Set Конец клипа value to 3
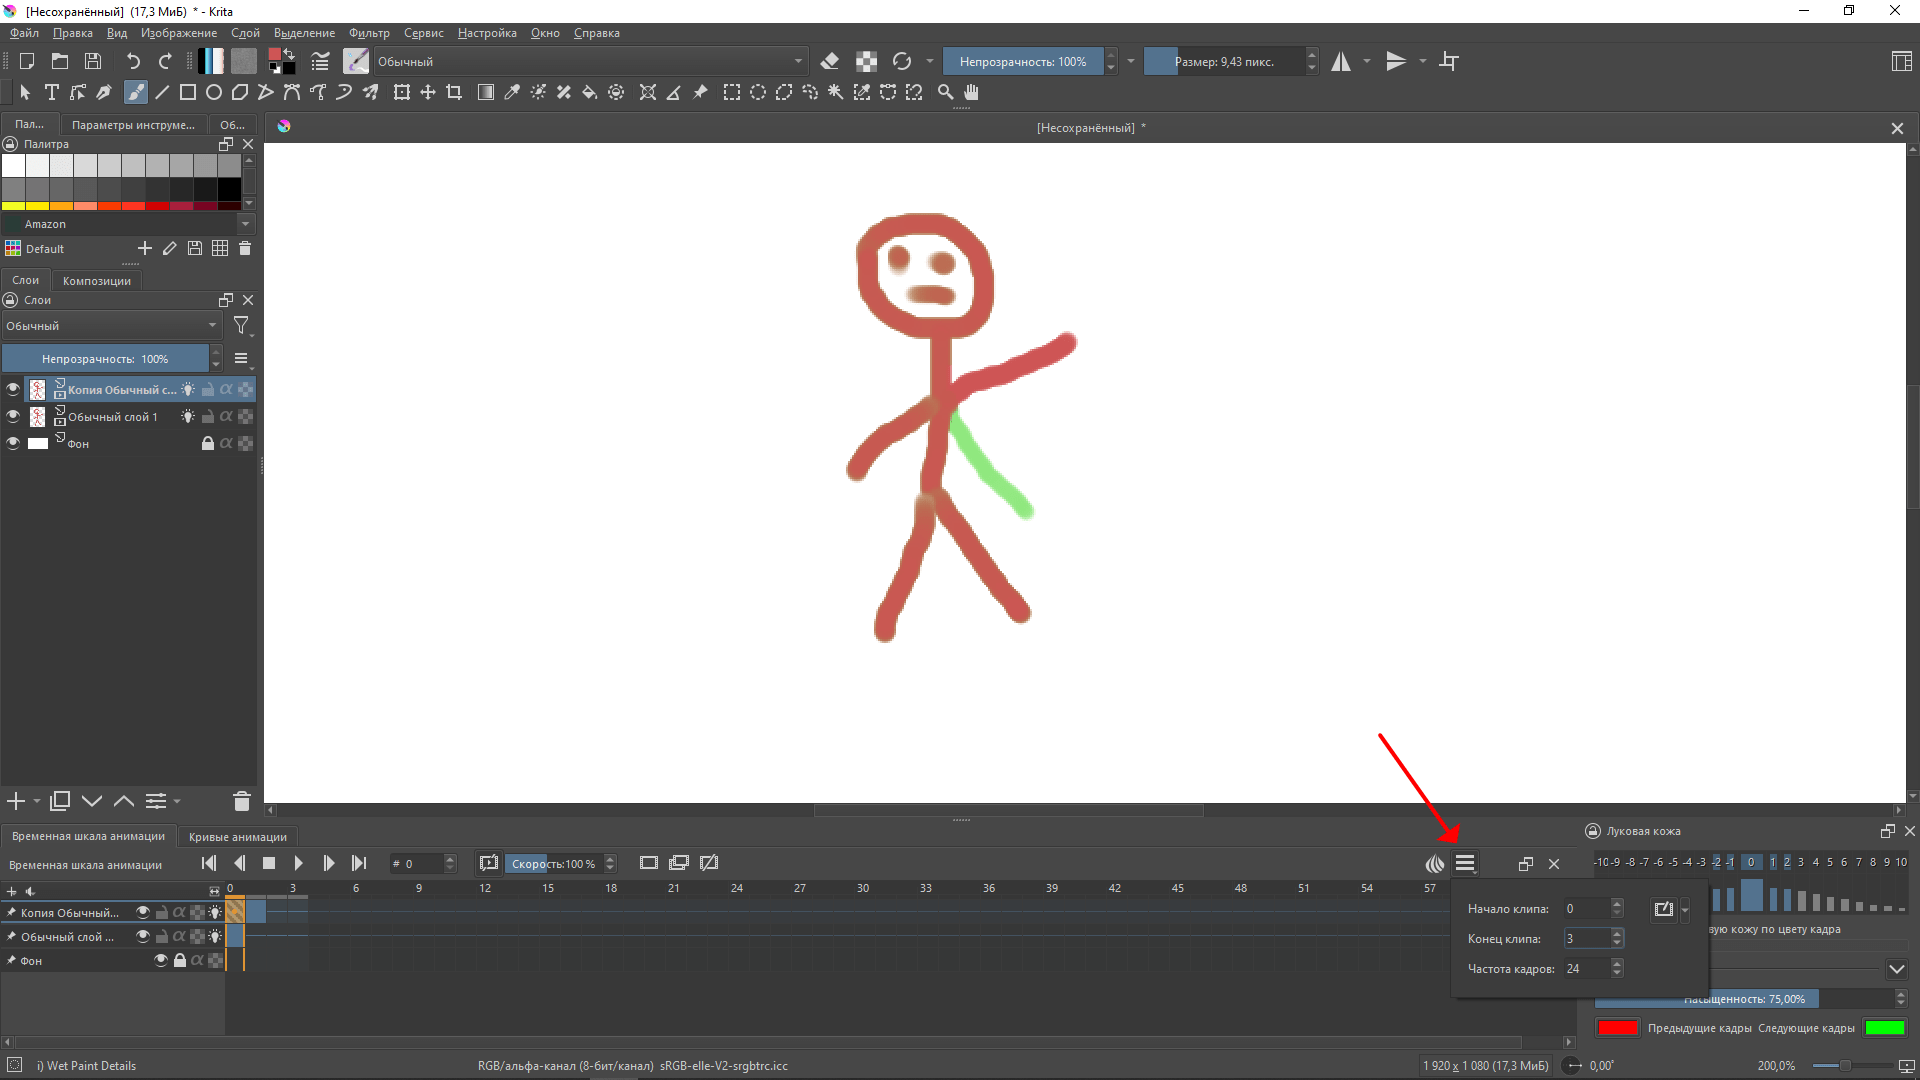 (1584, 938)
